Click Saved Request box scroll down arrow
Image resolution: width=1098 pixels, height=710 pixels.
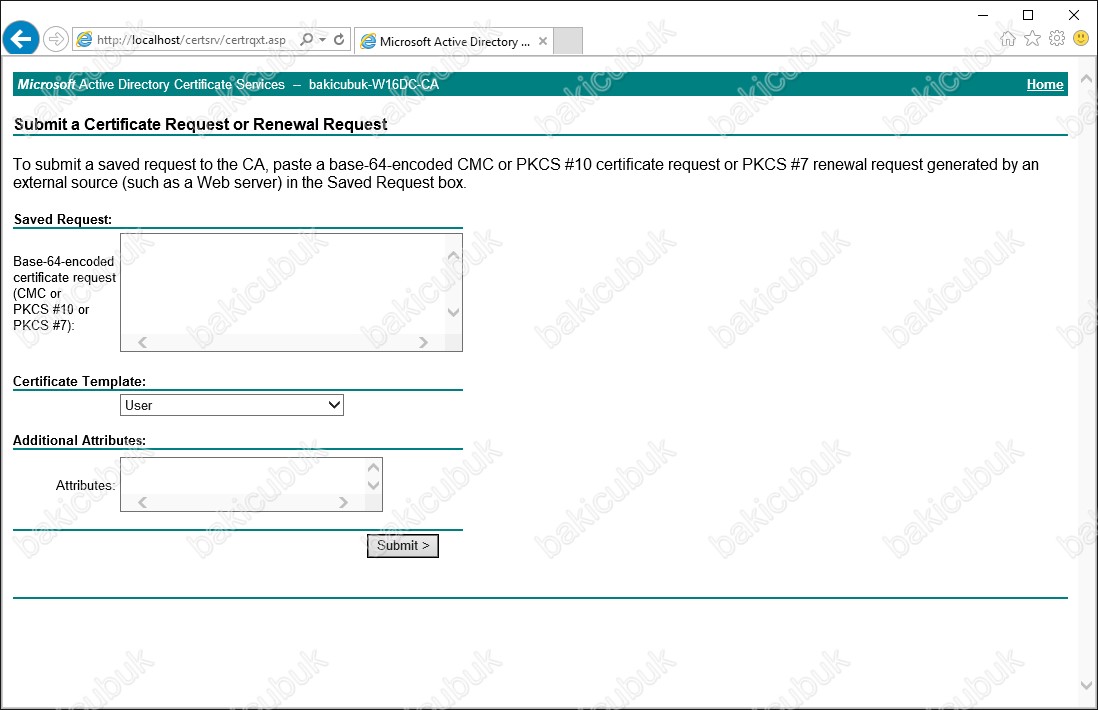(454, 312)
